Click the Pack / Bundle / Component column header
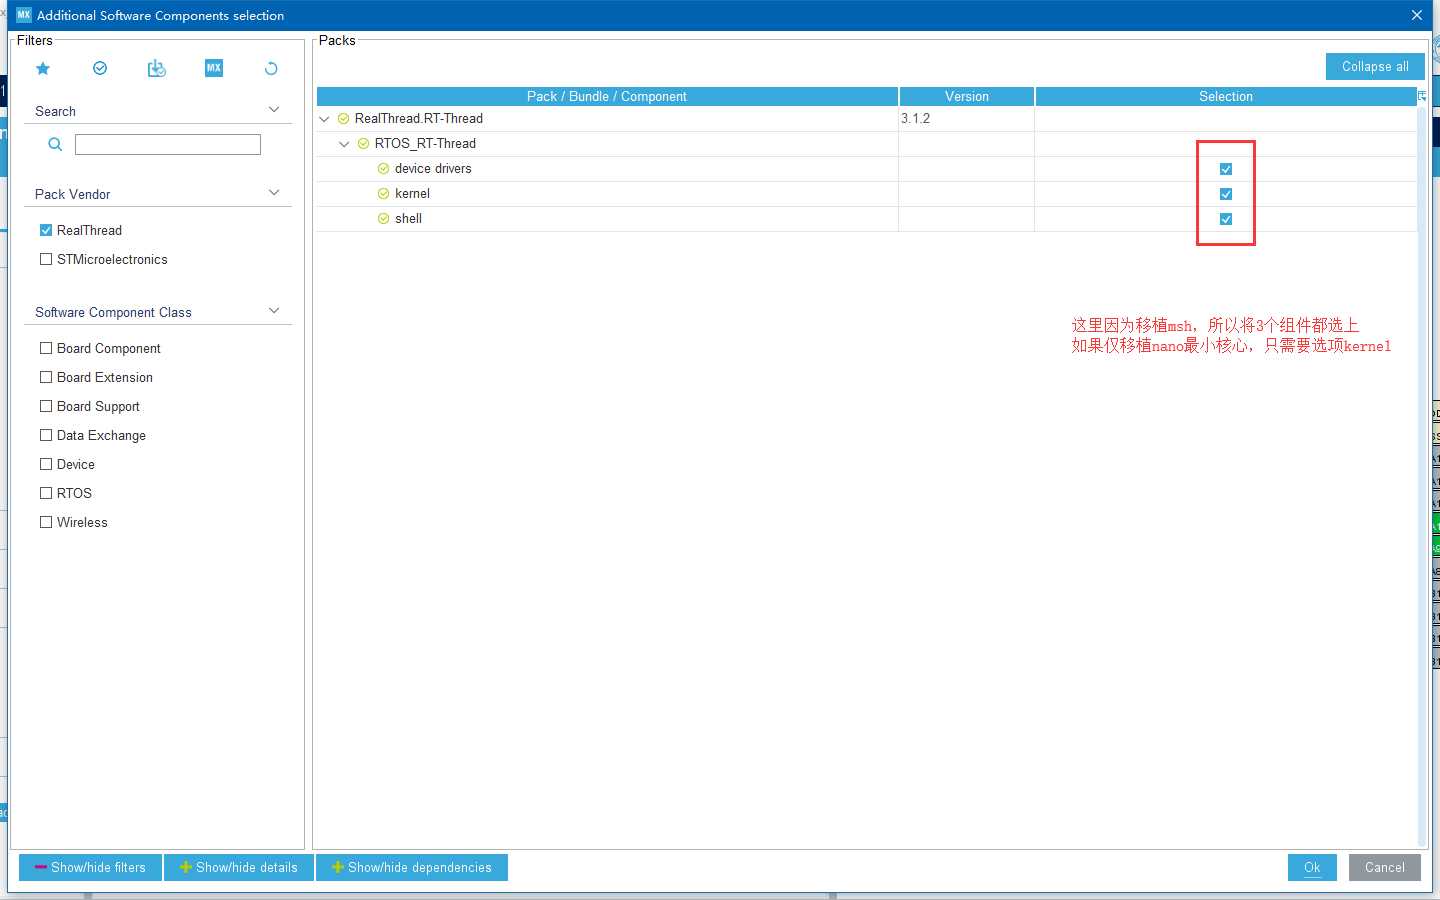This screenshot has height=900, width=1440. [607, 96]
